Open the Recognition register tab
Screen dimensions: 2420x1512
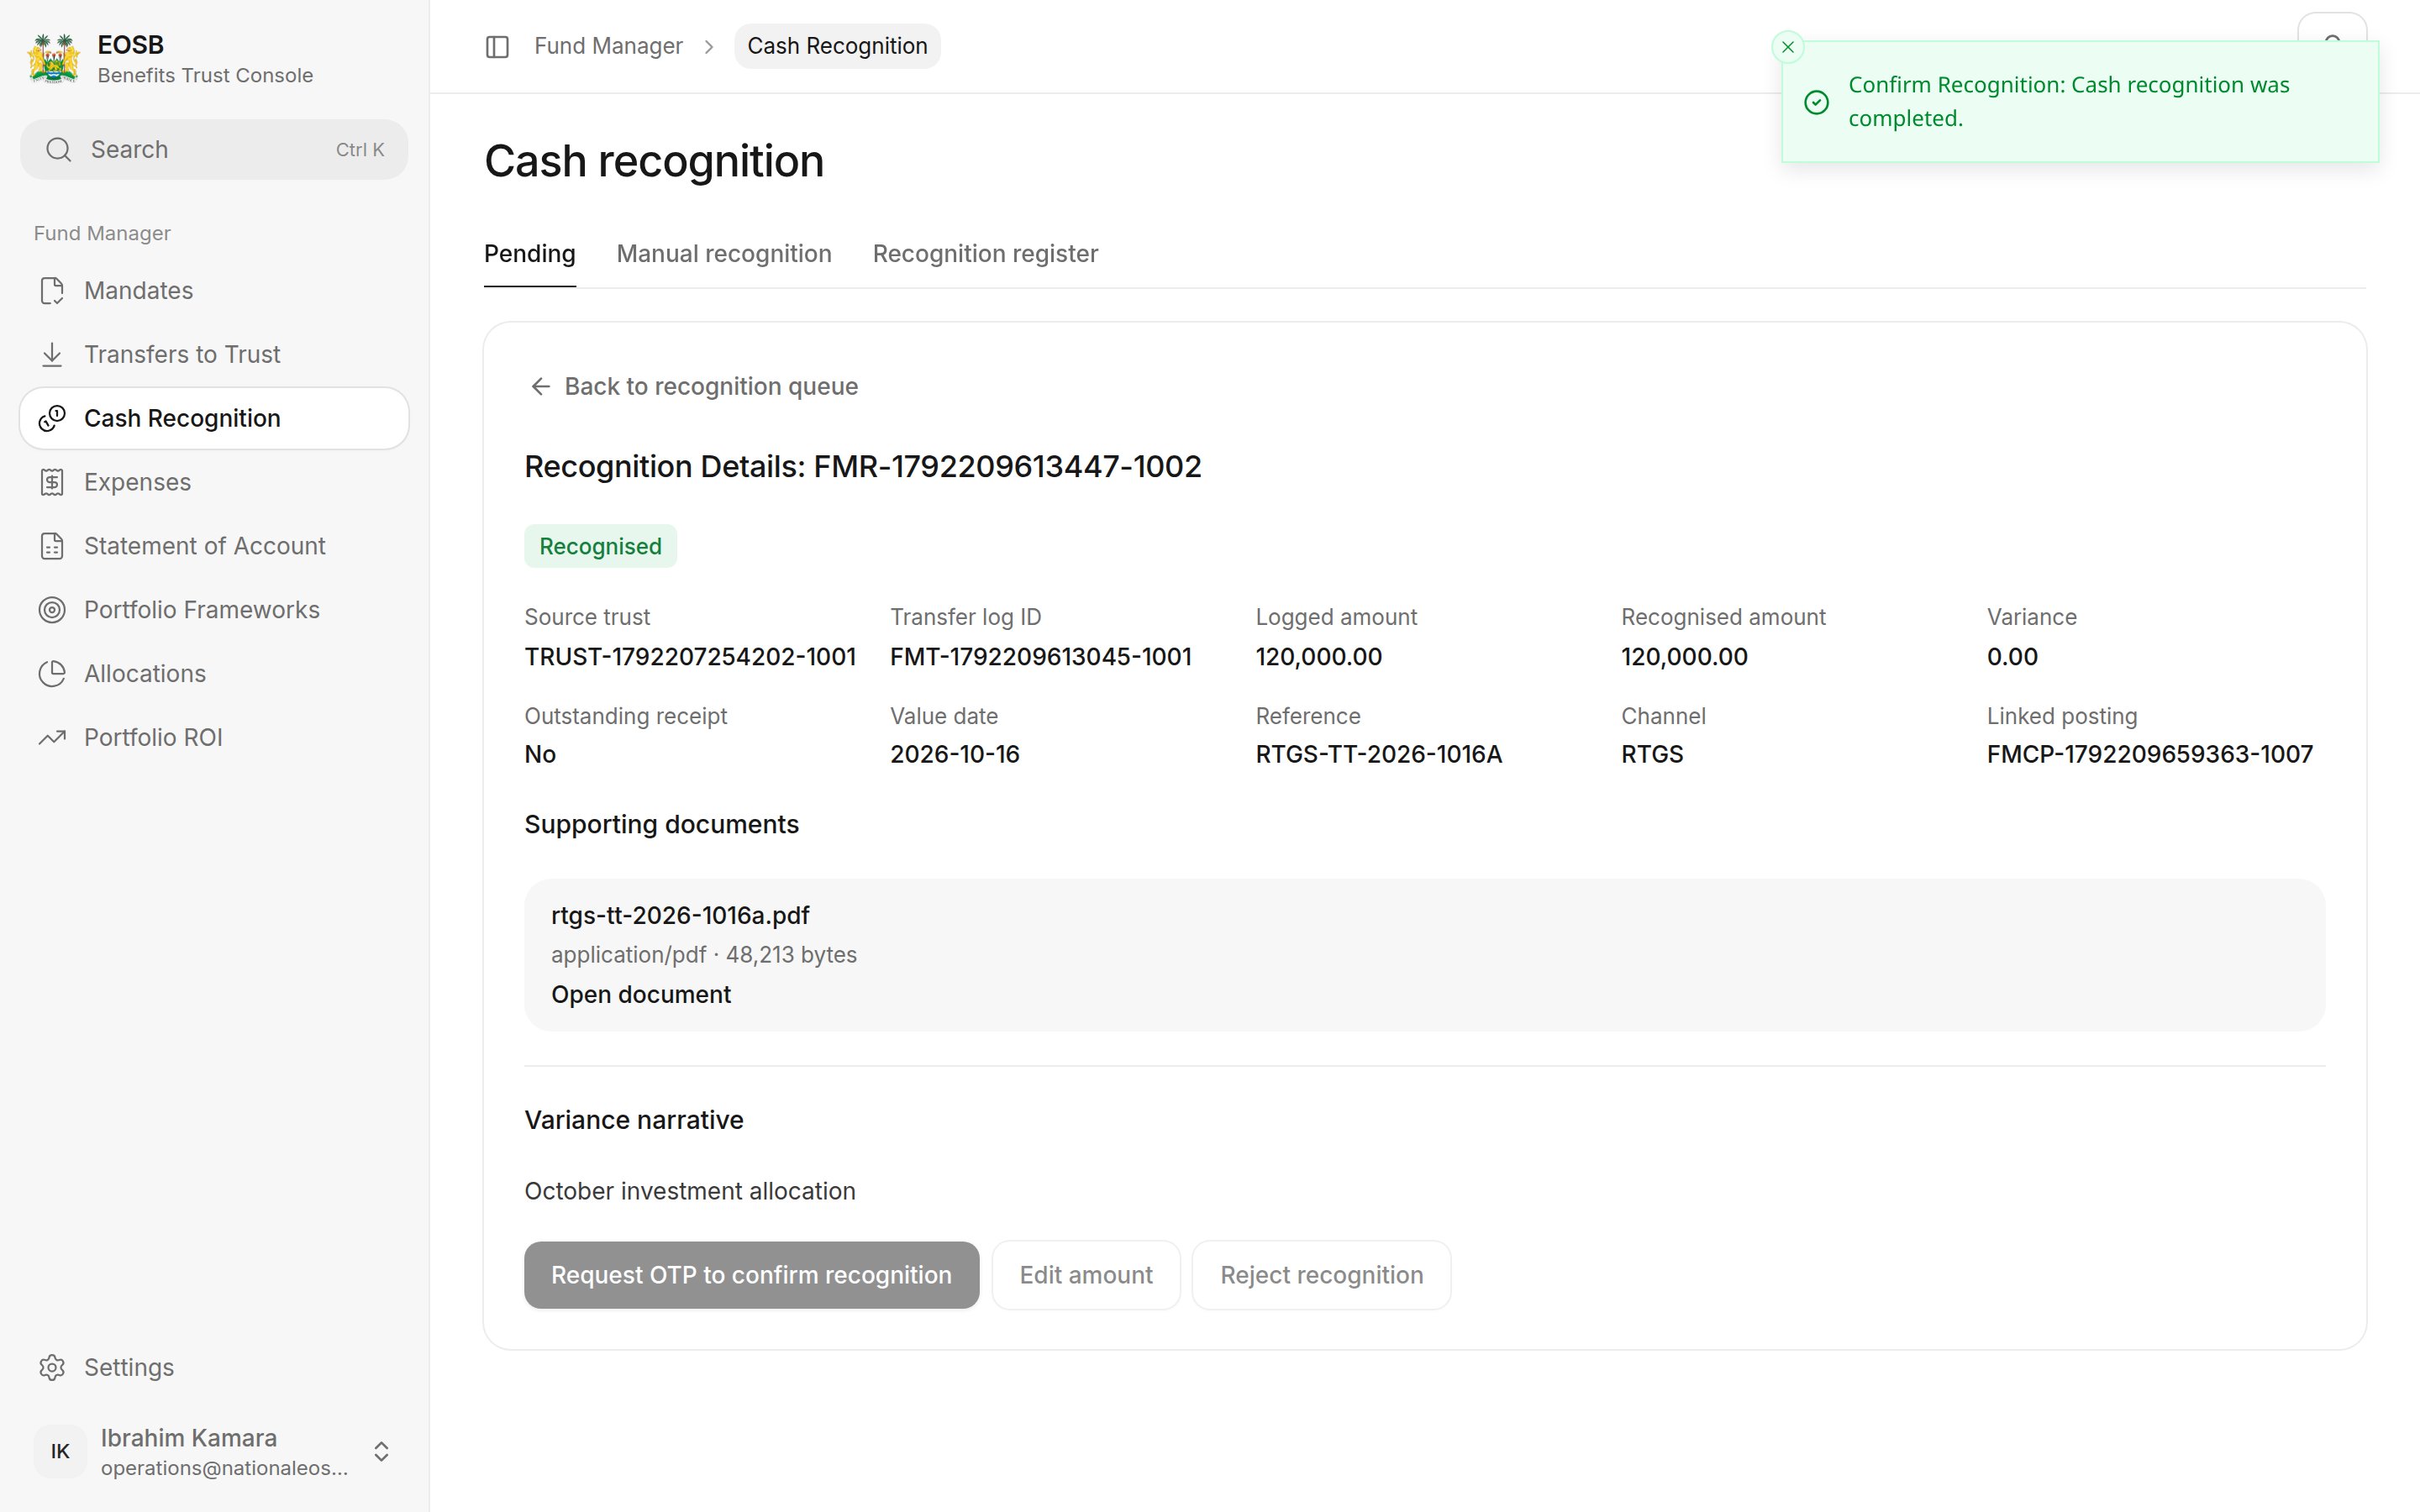click(x=985, y=254)
